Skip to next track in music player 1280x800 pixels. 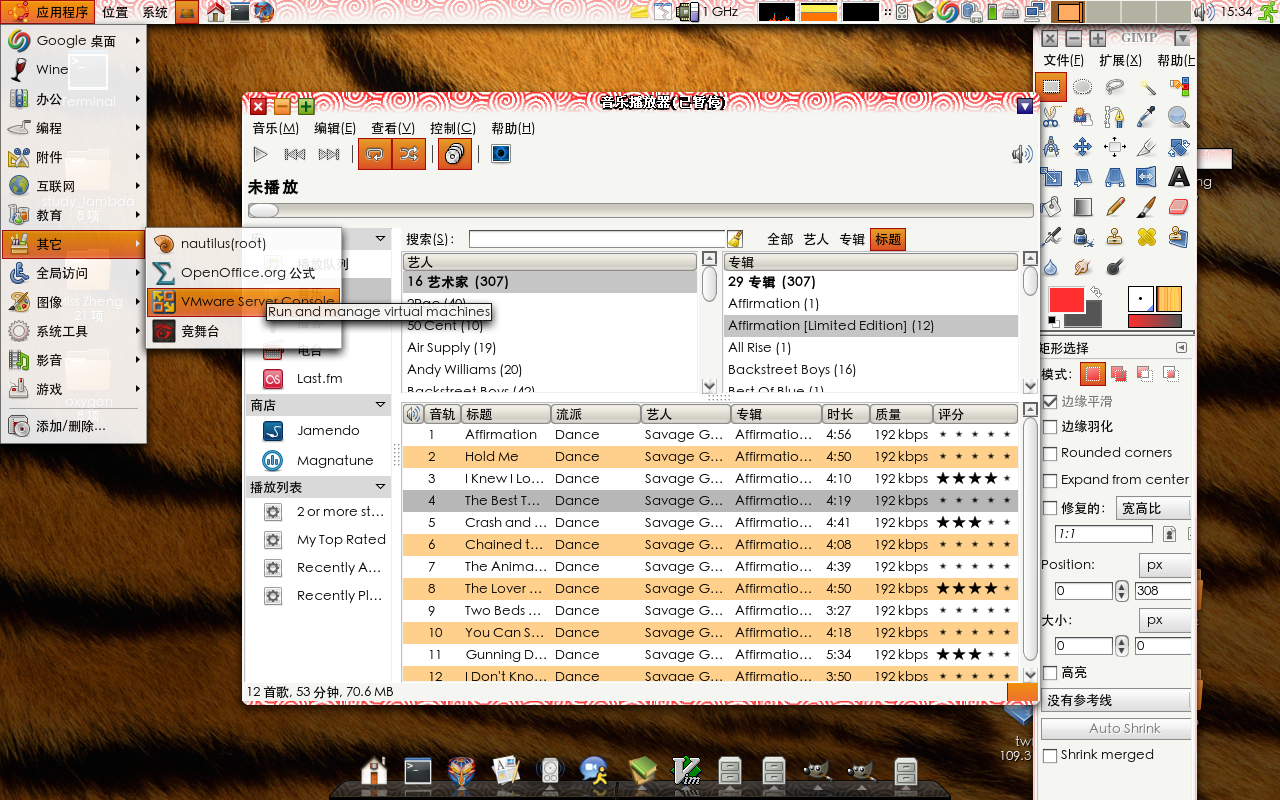(x=329, y=154)
